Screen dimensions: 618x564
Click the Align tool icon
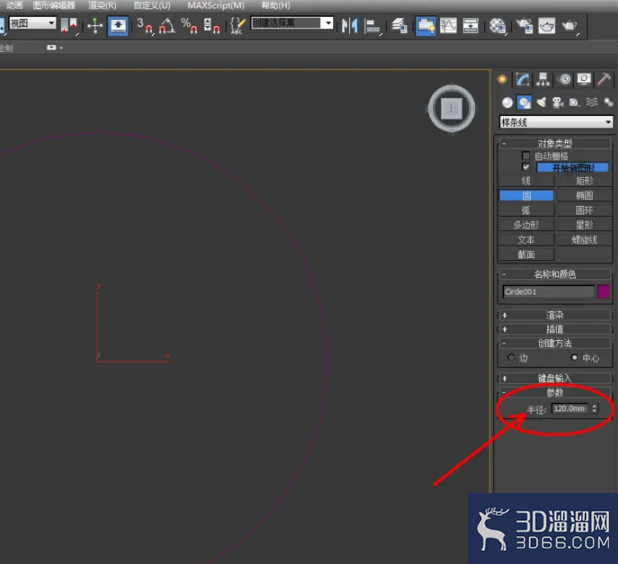(372, 26)
